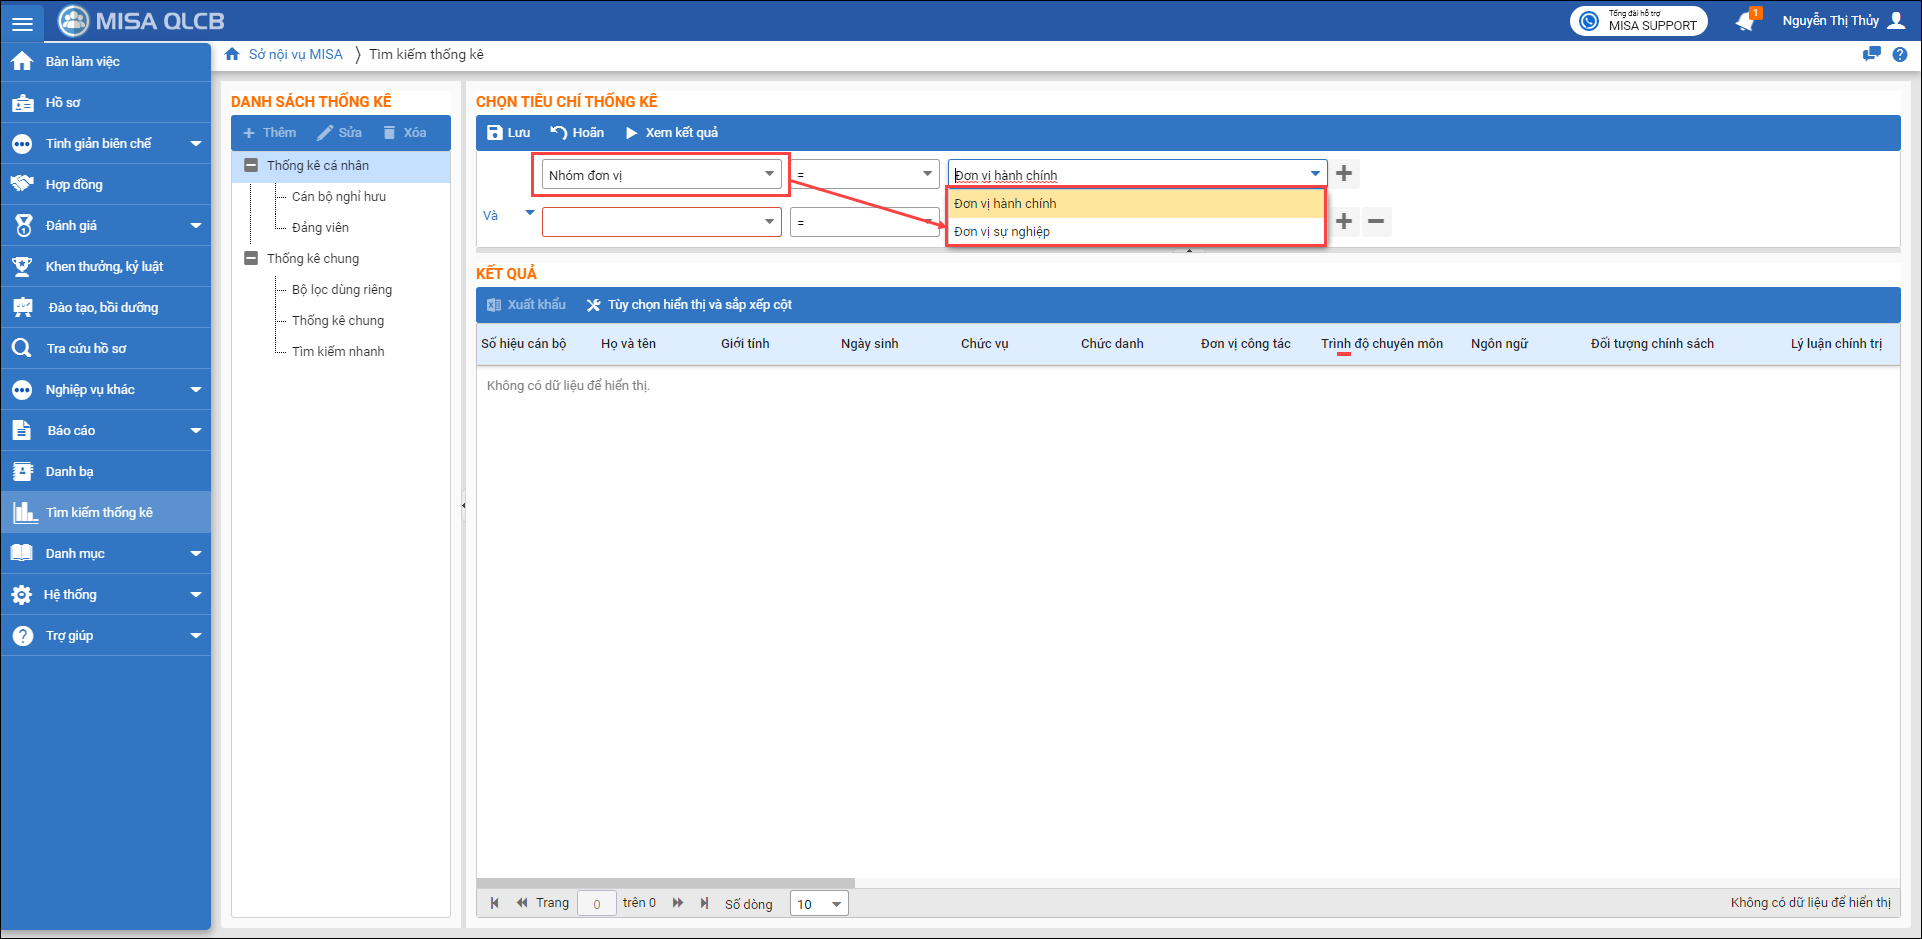Screen dimensions: 1922x939
Task: Go to the last page icon
Action: pos(704,903)
